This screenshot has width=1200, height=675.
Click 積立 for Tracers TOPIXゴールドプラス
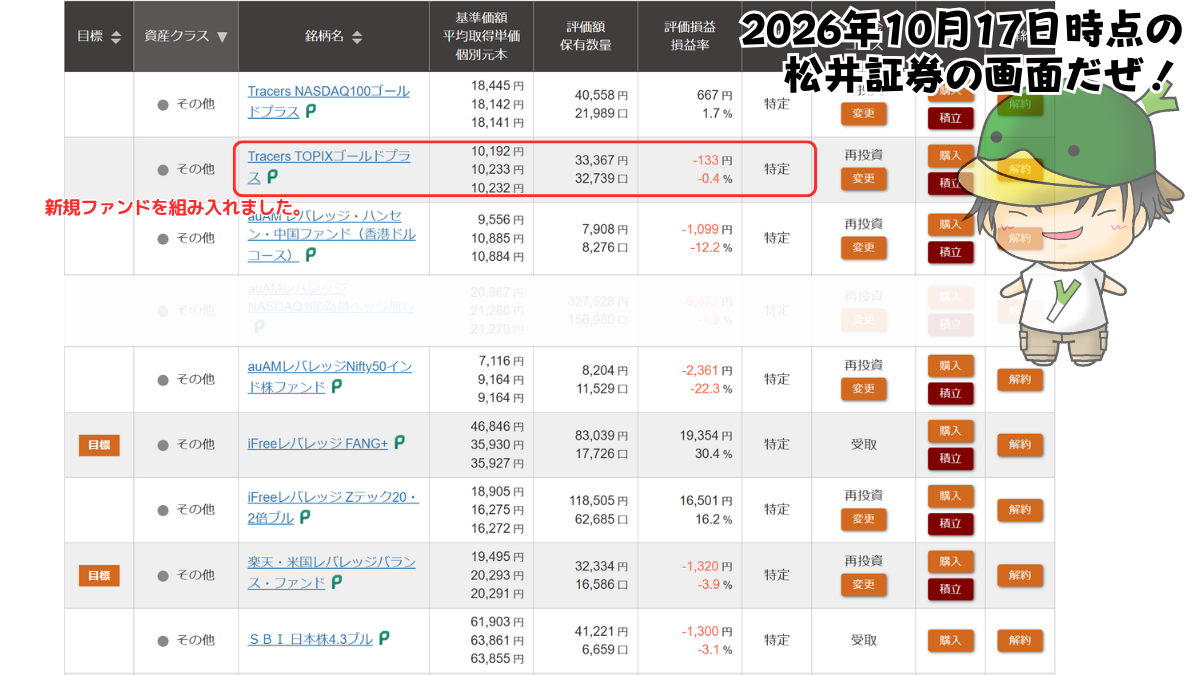[x=950, y=183]
